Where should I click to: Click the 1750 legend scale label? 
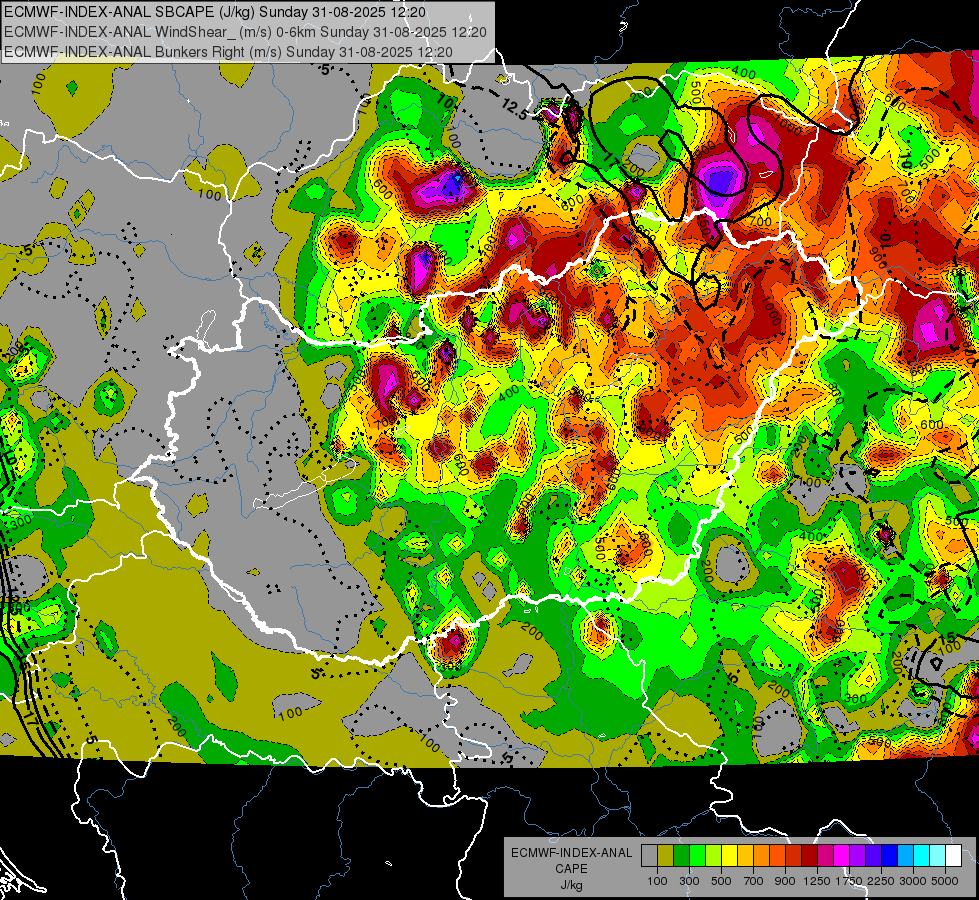pos(849,881)
